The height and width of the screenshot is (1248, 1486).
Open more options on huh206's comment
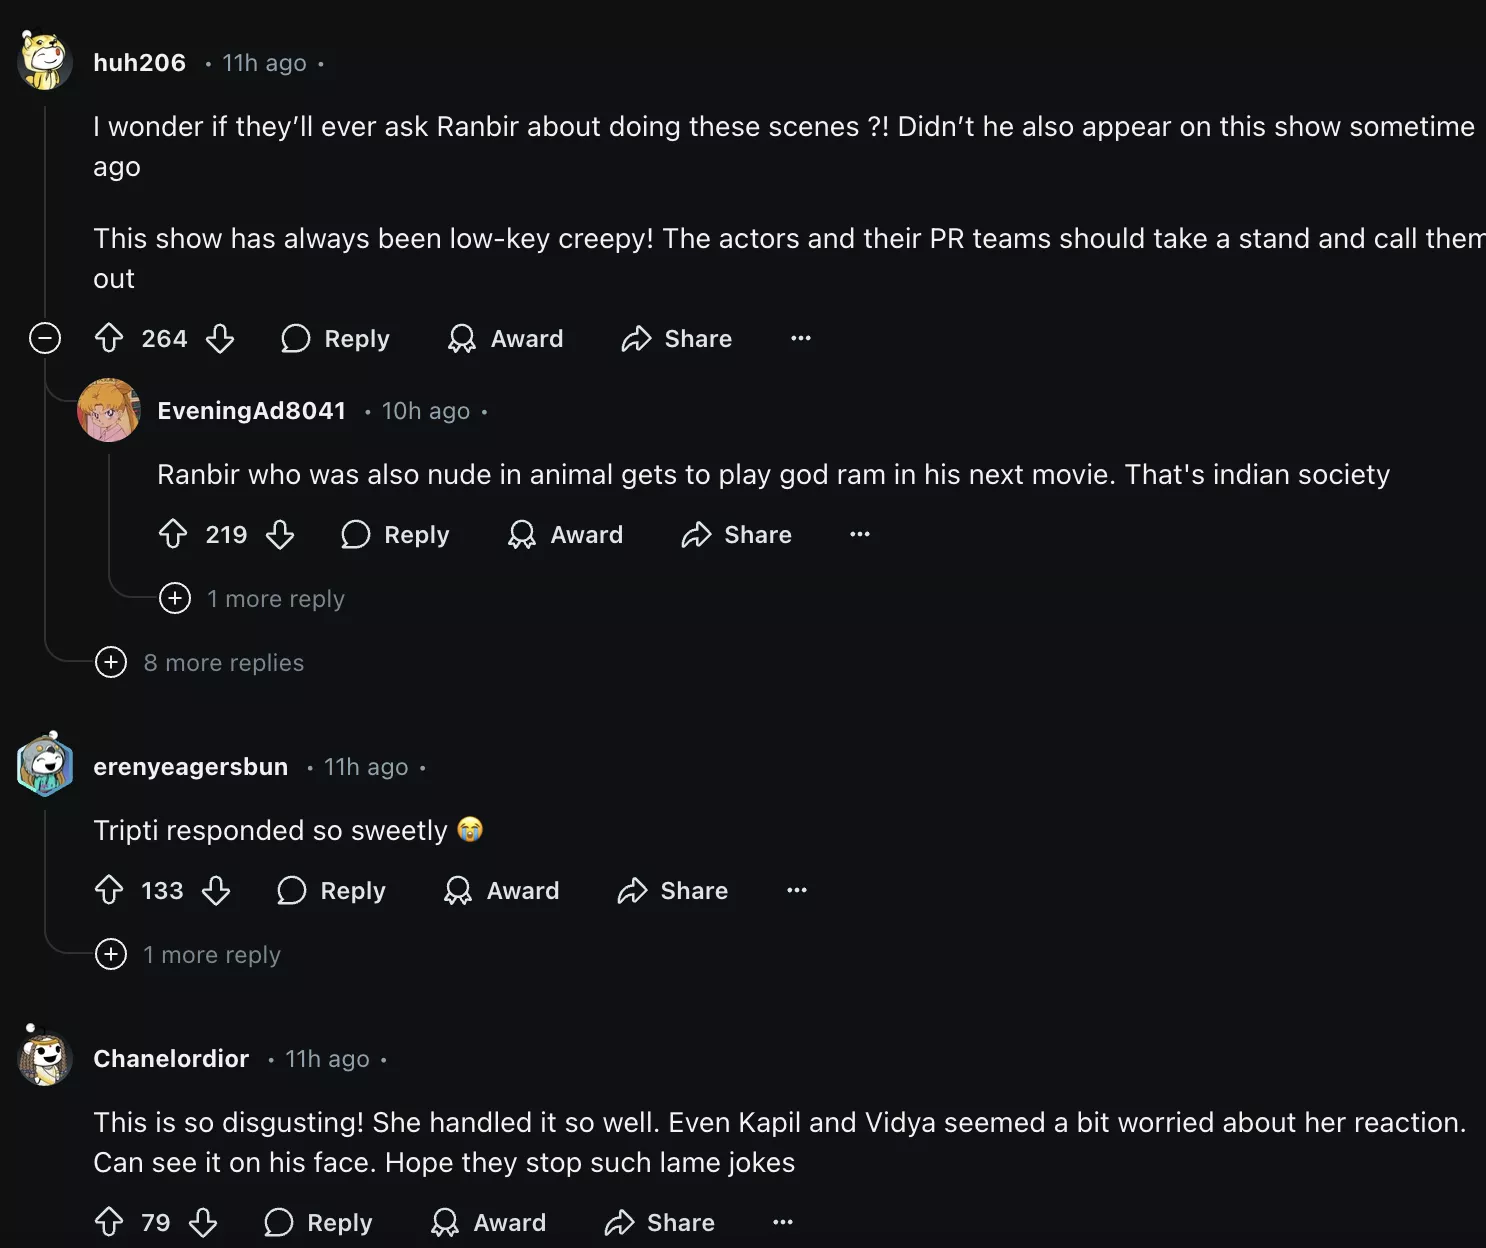tap(801, 339)
